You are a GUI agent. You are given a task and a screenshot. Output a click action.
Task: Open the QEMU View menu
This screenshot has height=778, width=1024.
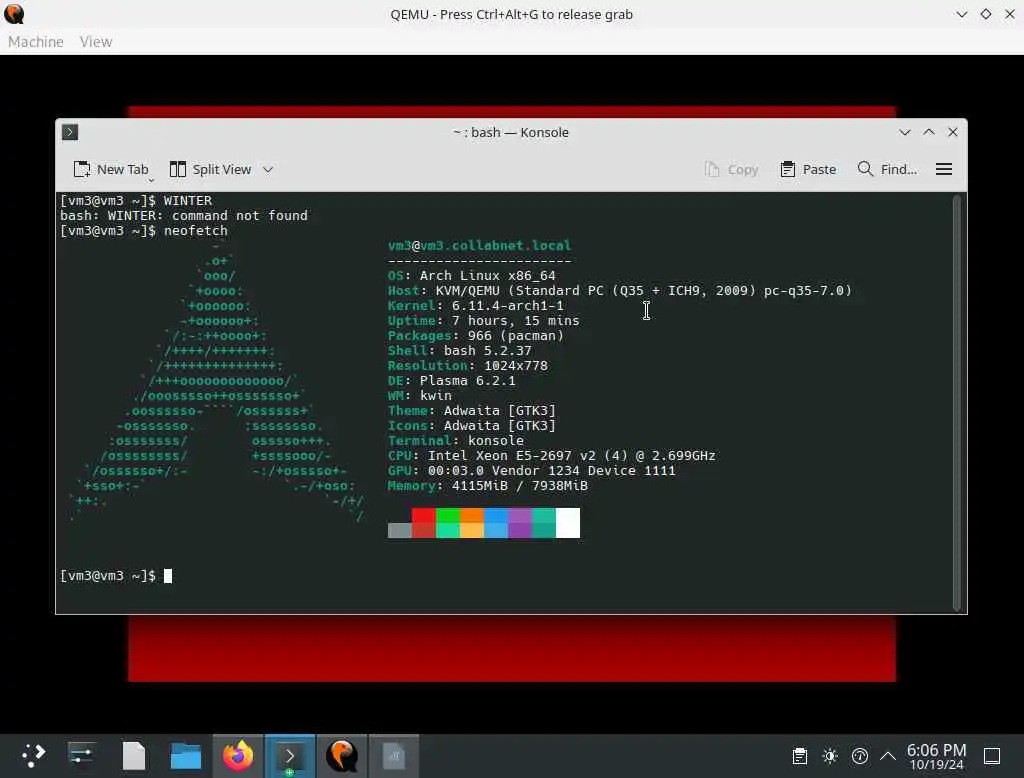[96, 41]
